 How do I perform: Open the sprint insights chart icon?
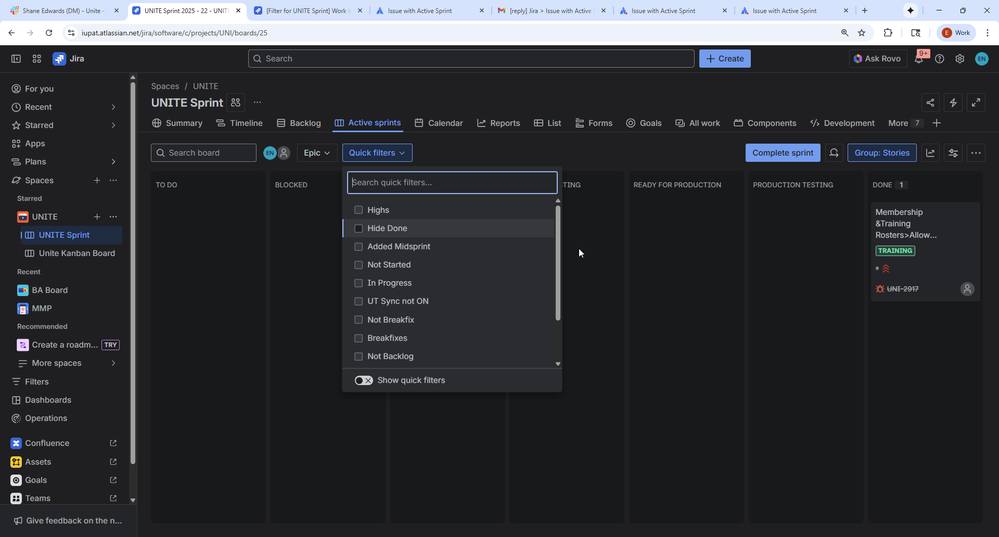(x=930, y=153)
